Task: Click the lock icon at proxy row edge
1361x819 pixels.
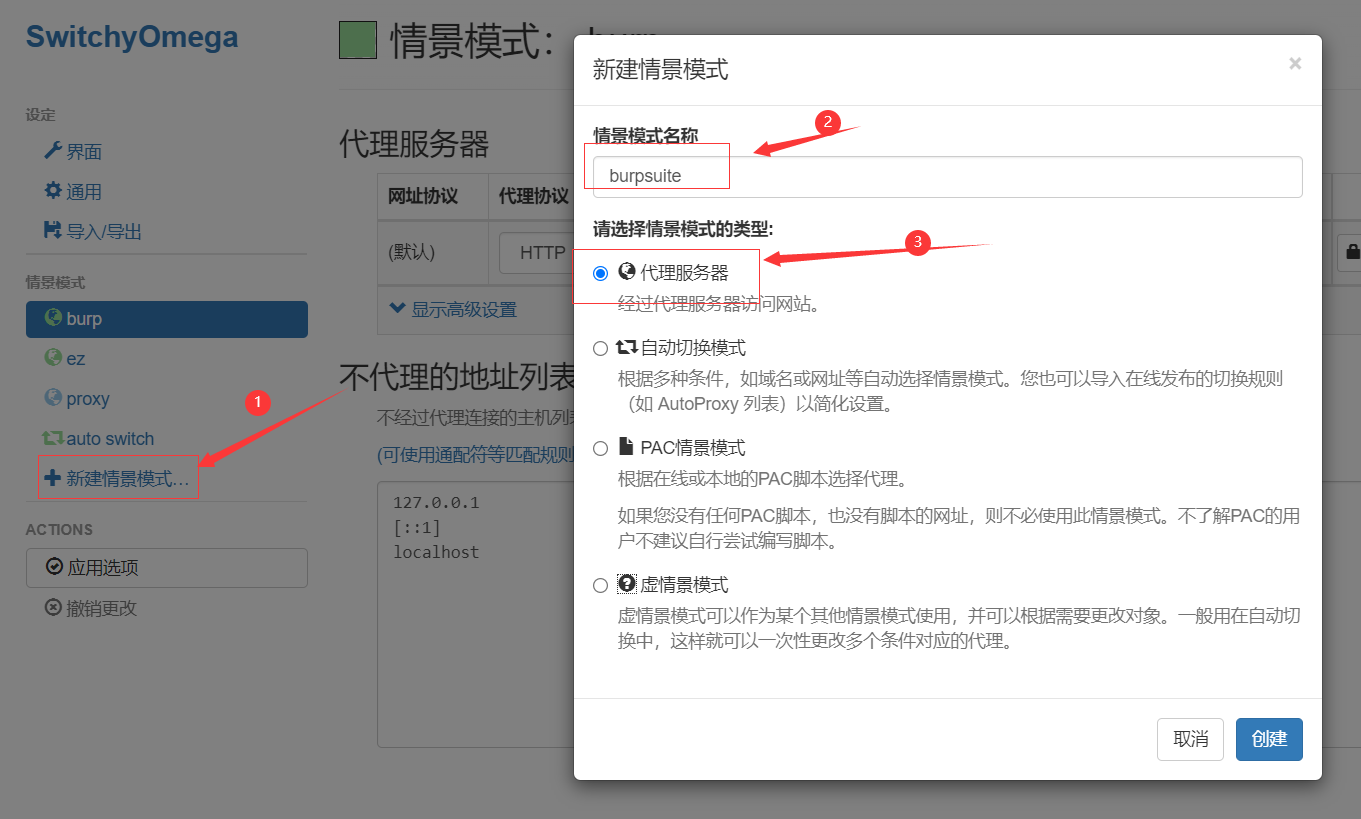Action: point(1352,252)
